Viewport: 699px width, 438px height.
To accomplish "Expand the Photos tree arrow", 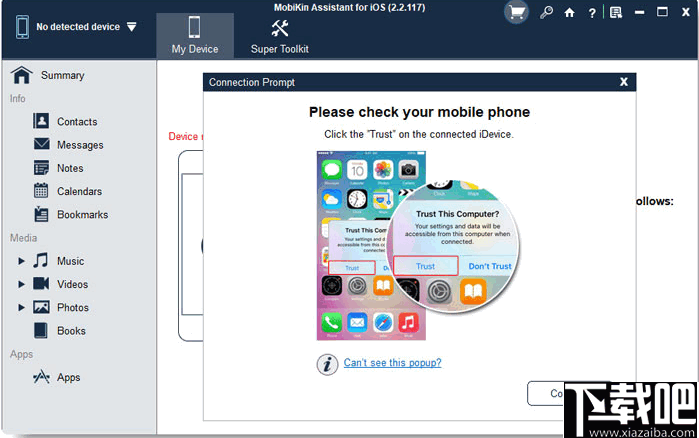I will pyautogui.click(x=21, y=307).
